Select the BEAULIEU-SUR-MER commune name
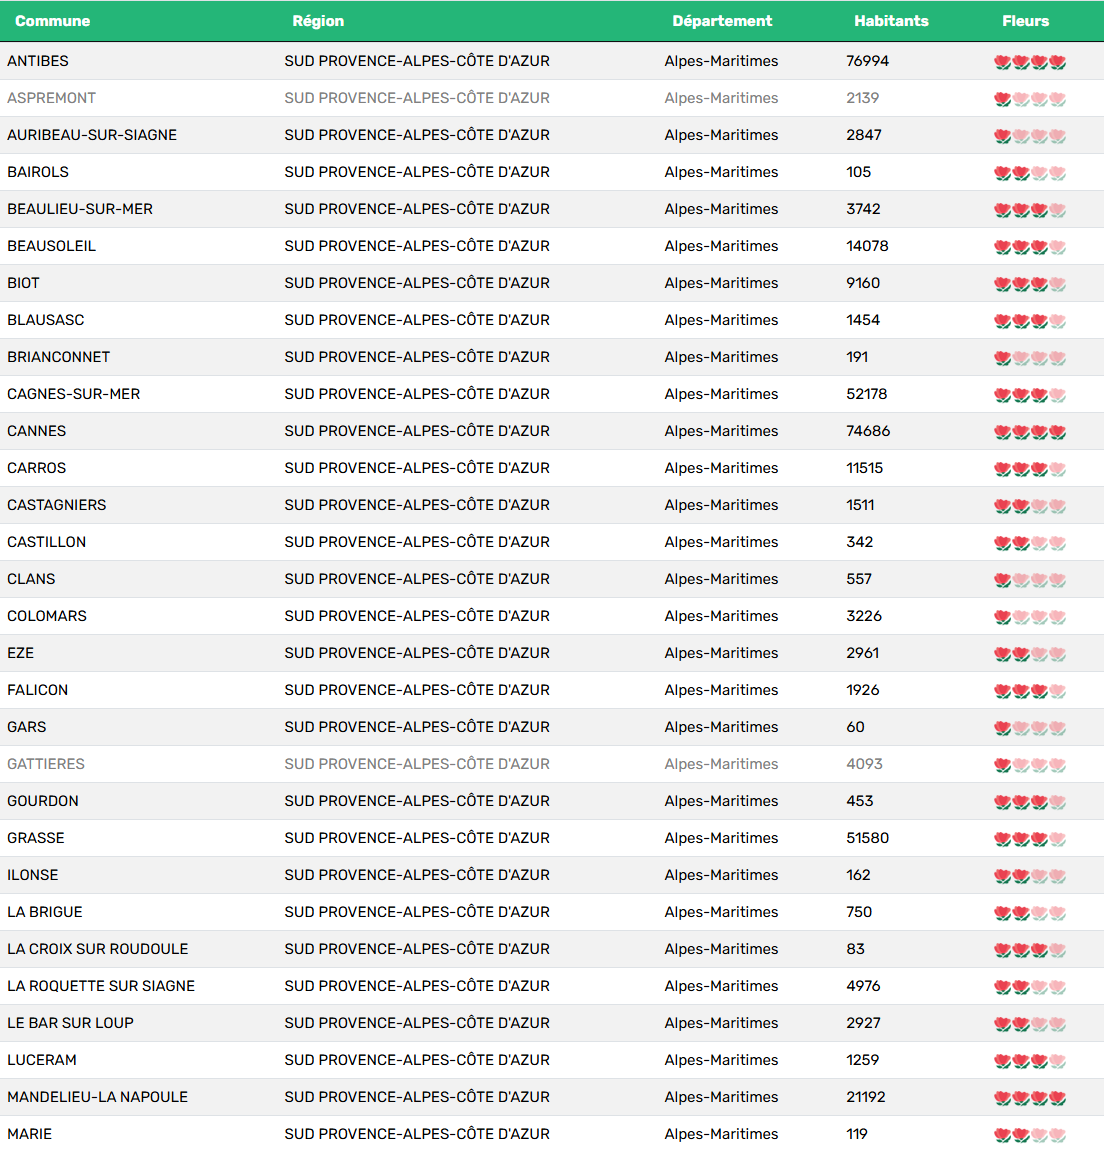Viewport: 1104px width, 1151px height. click(x=80, y=209)
